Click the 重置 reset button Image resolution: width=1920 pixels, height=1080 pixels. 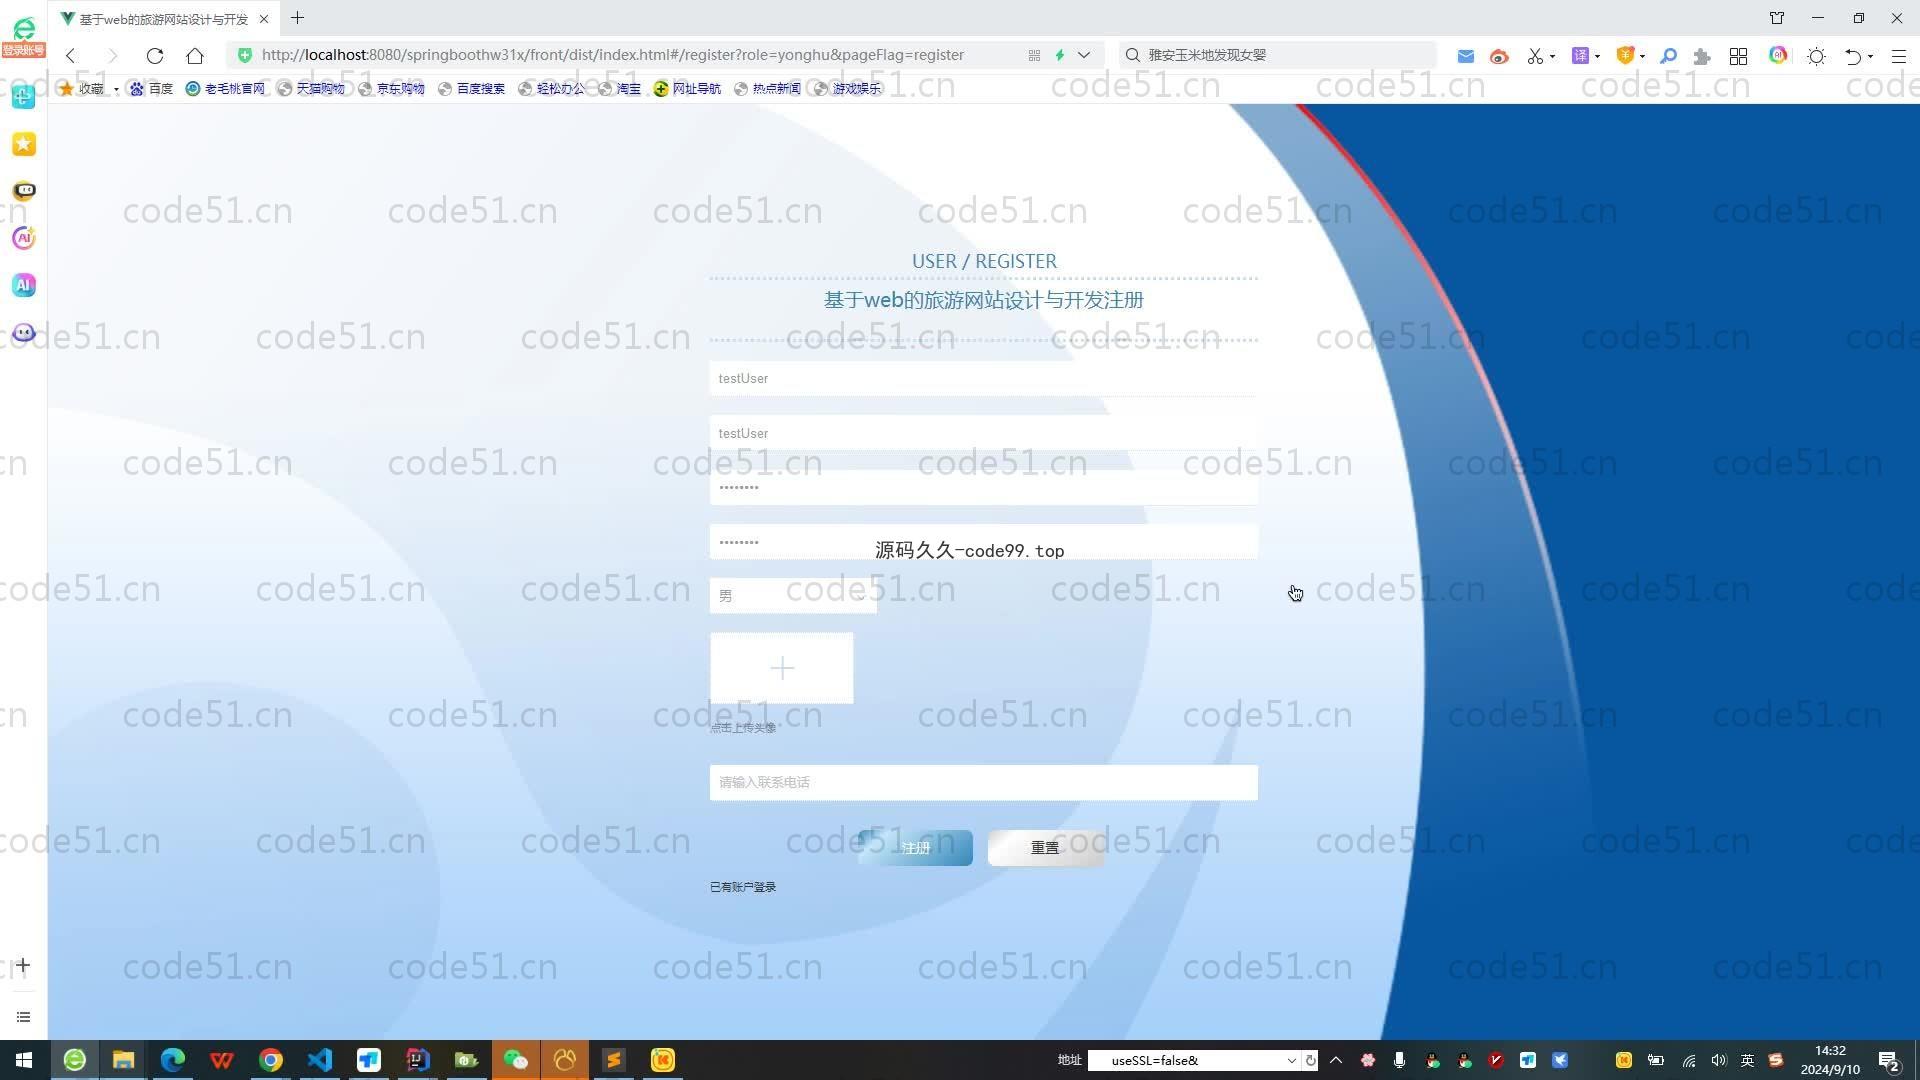pyautogui.click(x=1045, y=848)
